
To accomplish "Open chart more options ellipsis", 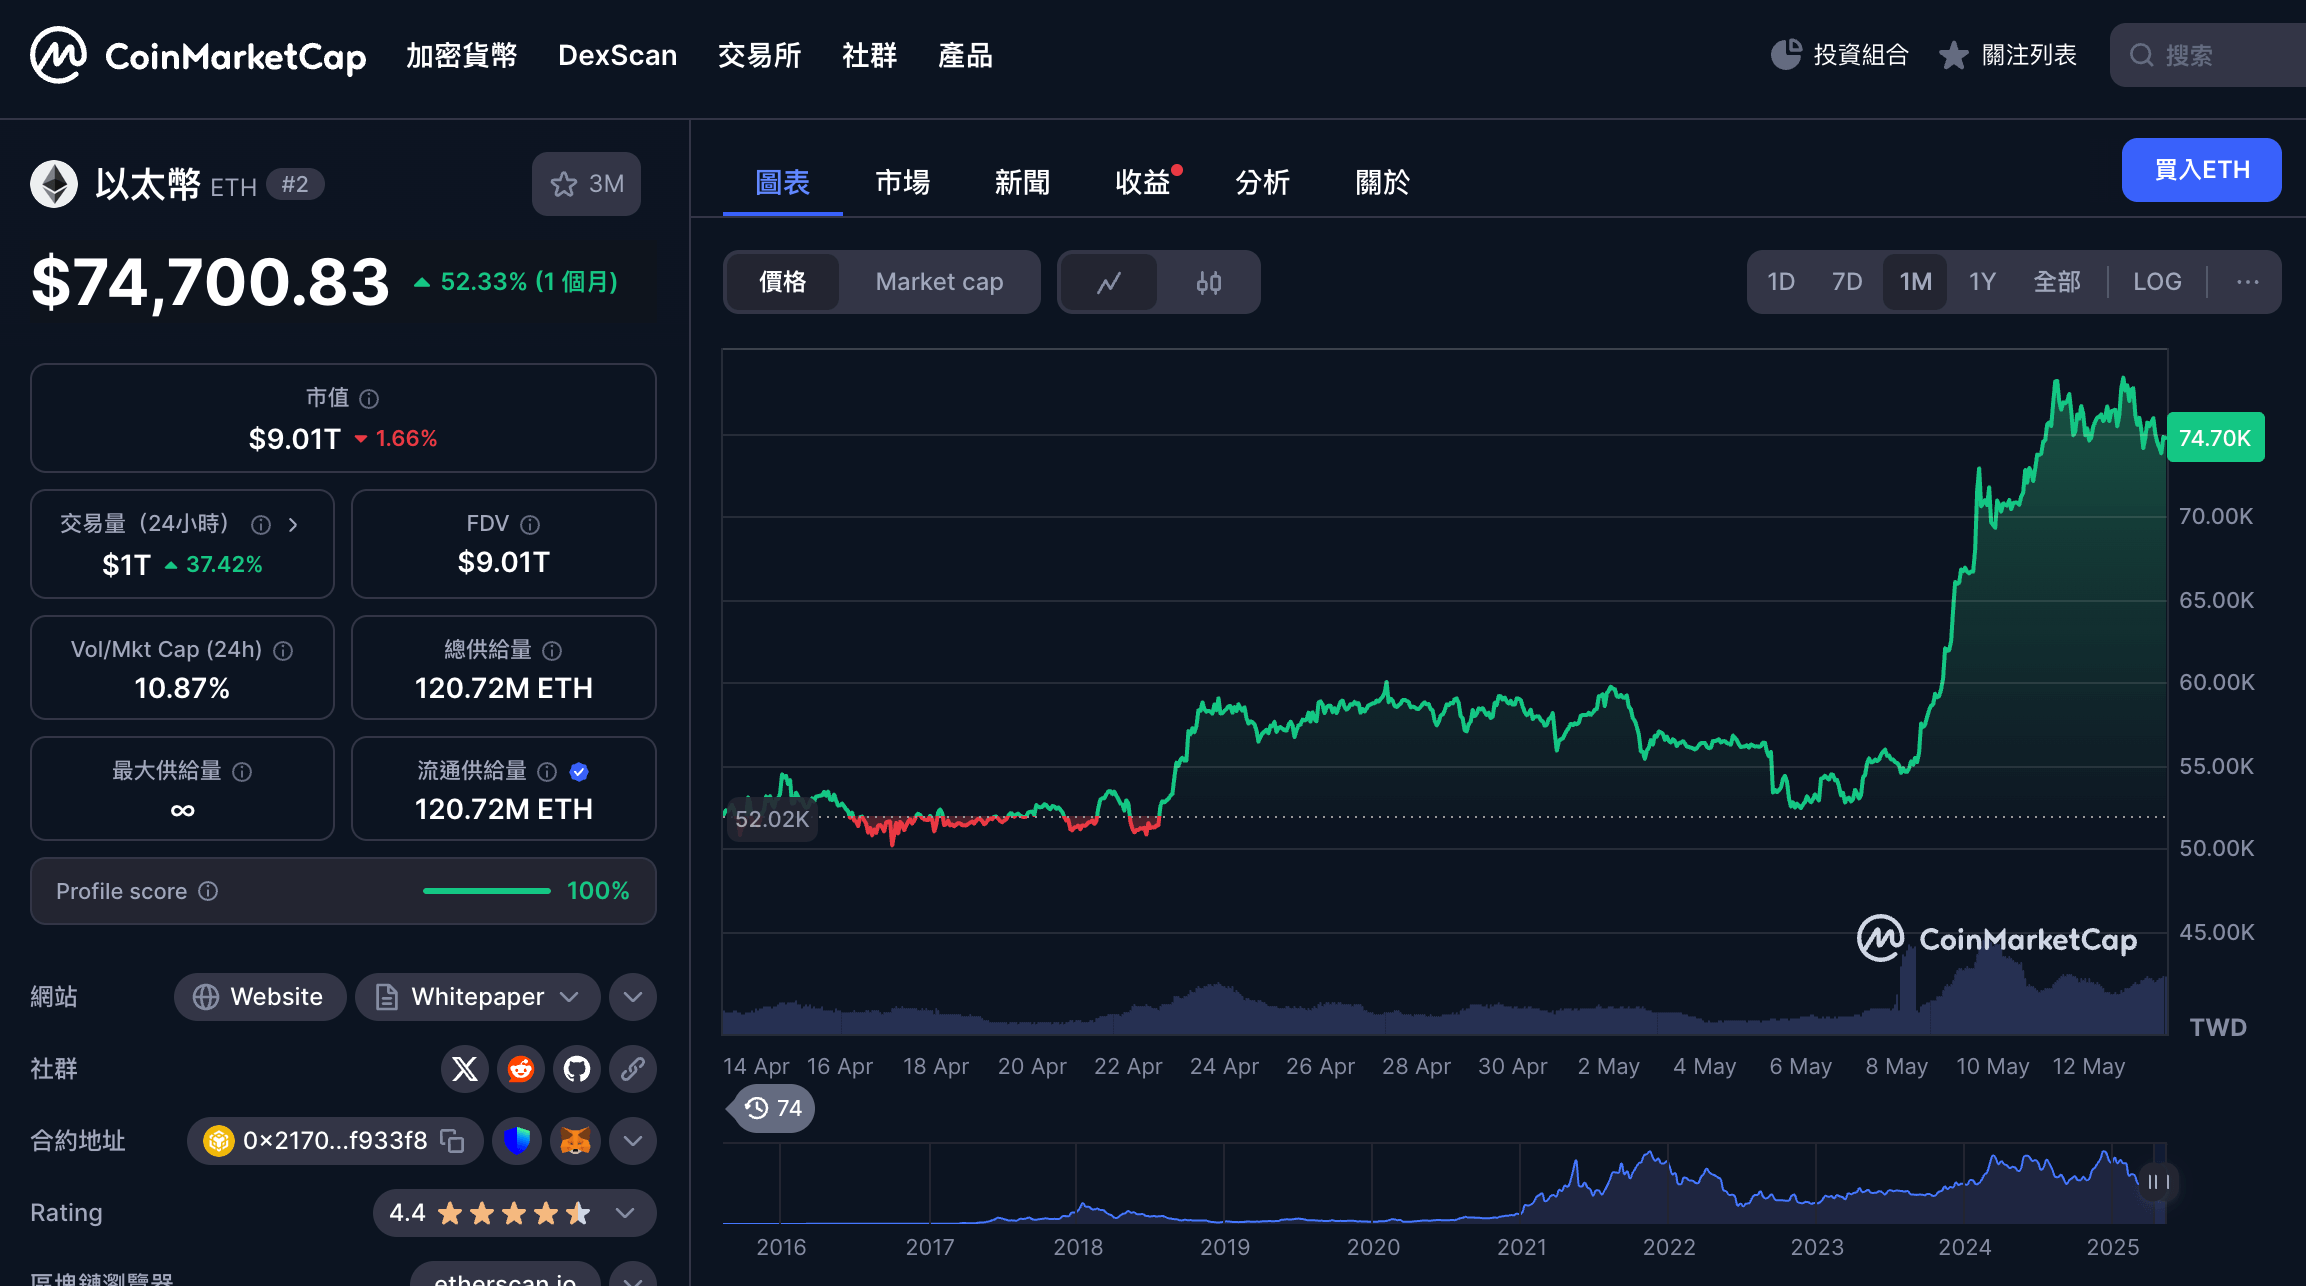I will (x=2247, y=282).
